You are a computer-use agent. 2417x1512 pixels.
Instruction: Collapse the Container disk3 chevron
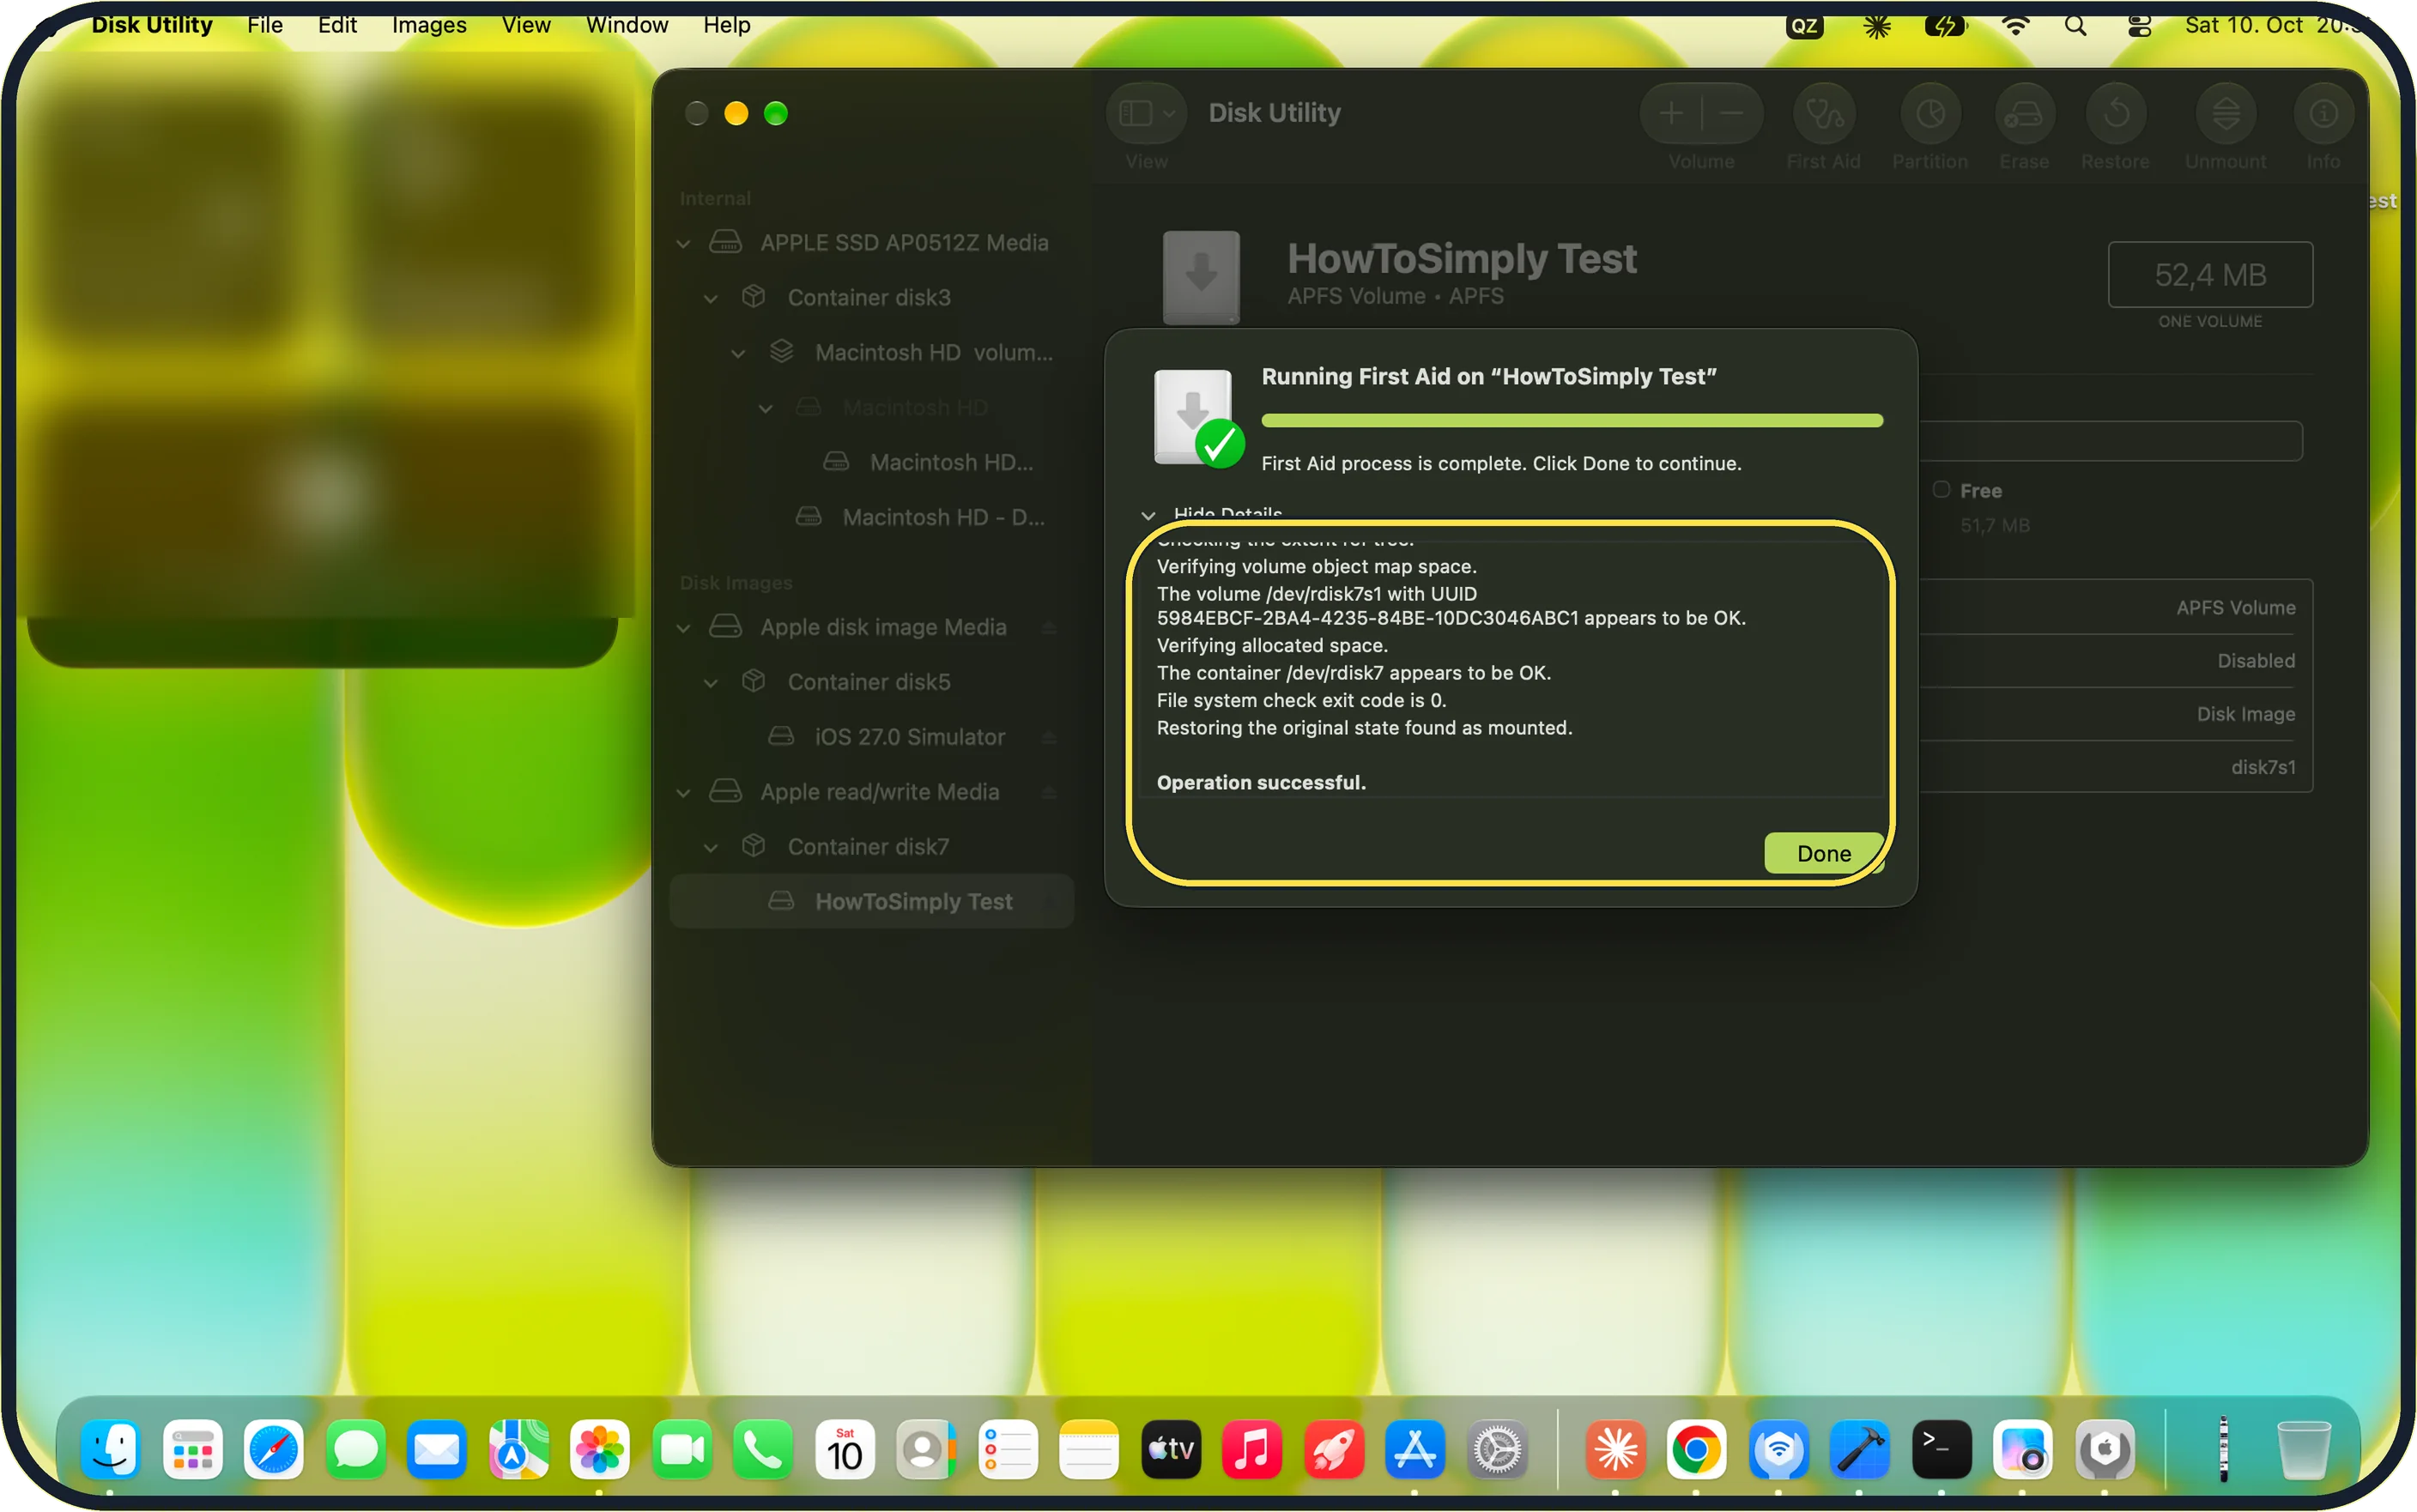711,298
